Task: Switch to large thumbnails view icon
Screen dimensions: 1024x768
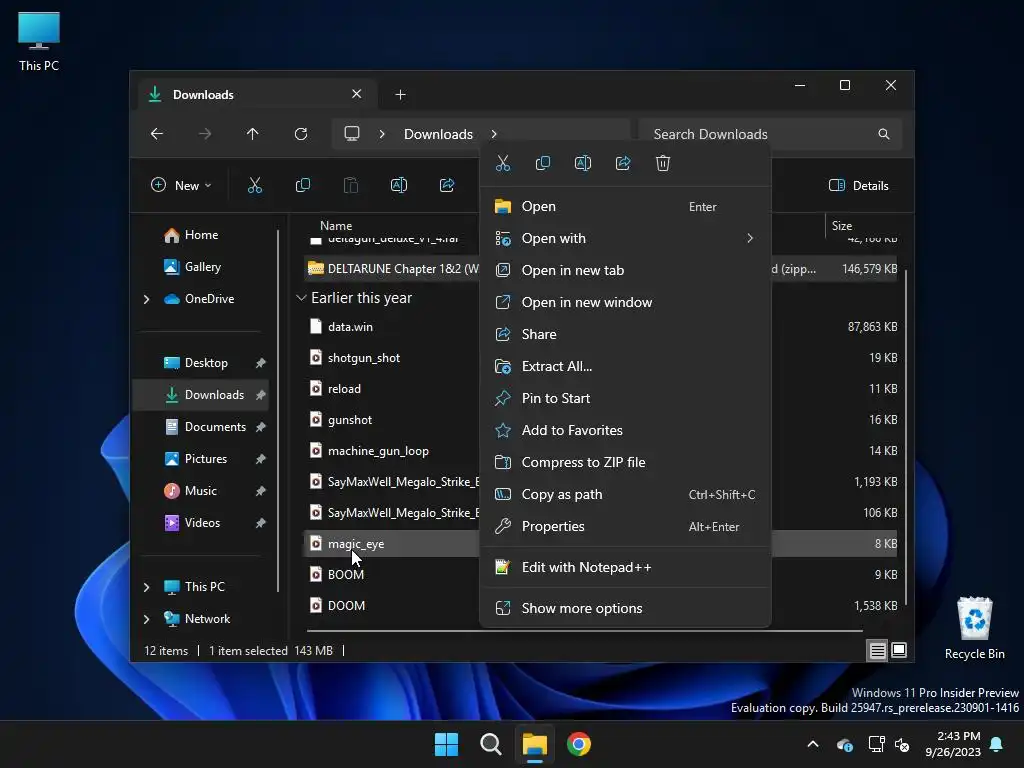Action: click(x=899, y=650)
